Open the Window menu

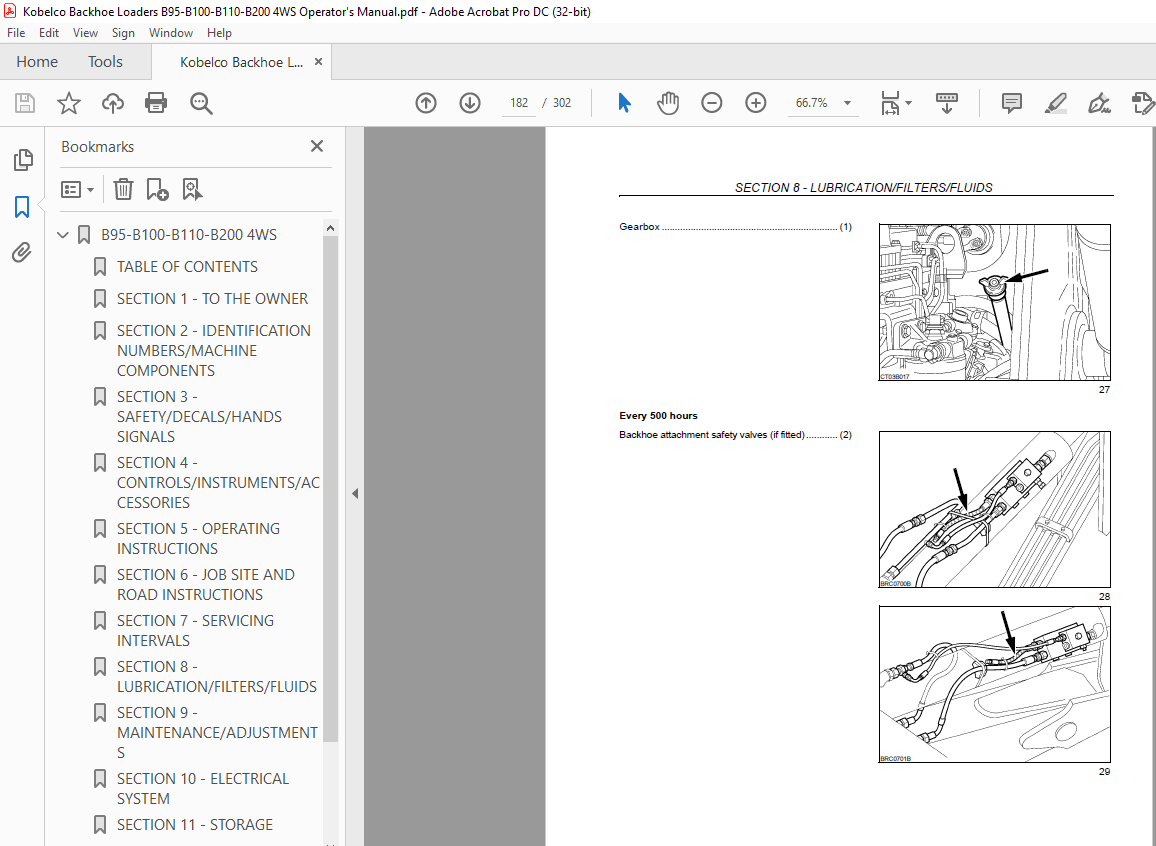click(170, 32)
